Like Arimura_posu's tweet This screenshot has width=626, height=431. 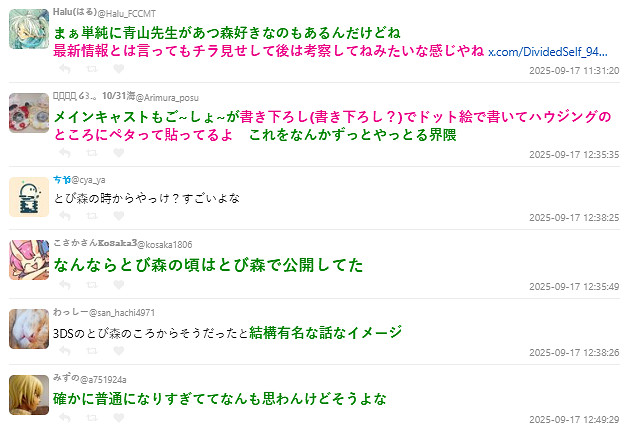(x=119, y=153)
